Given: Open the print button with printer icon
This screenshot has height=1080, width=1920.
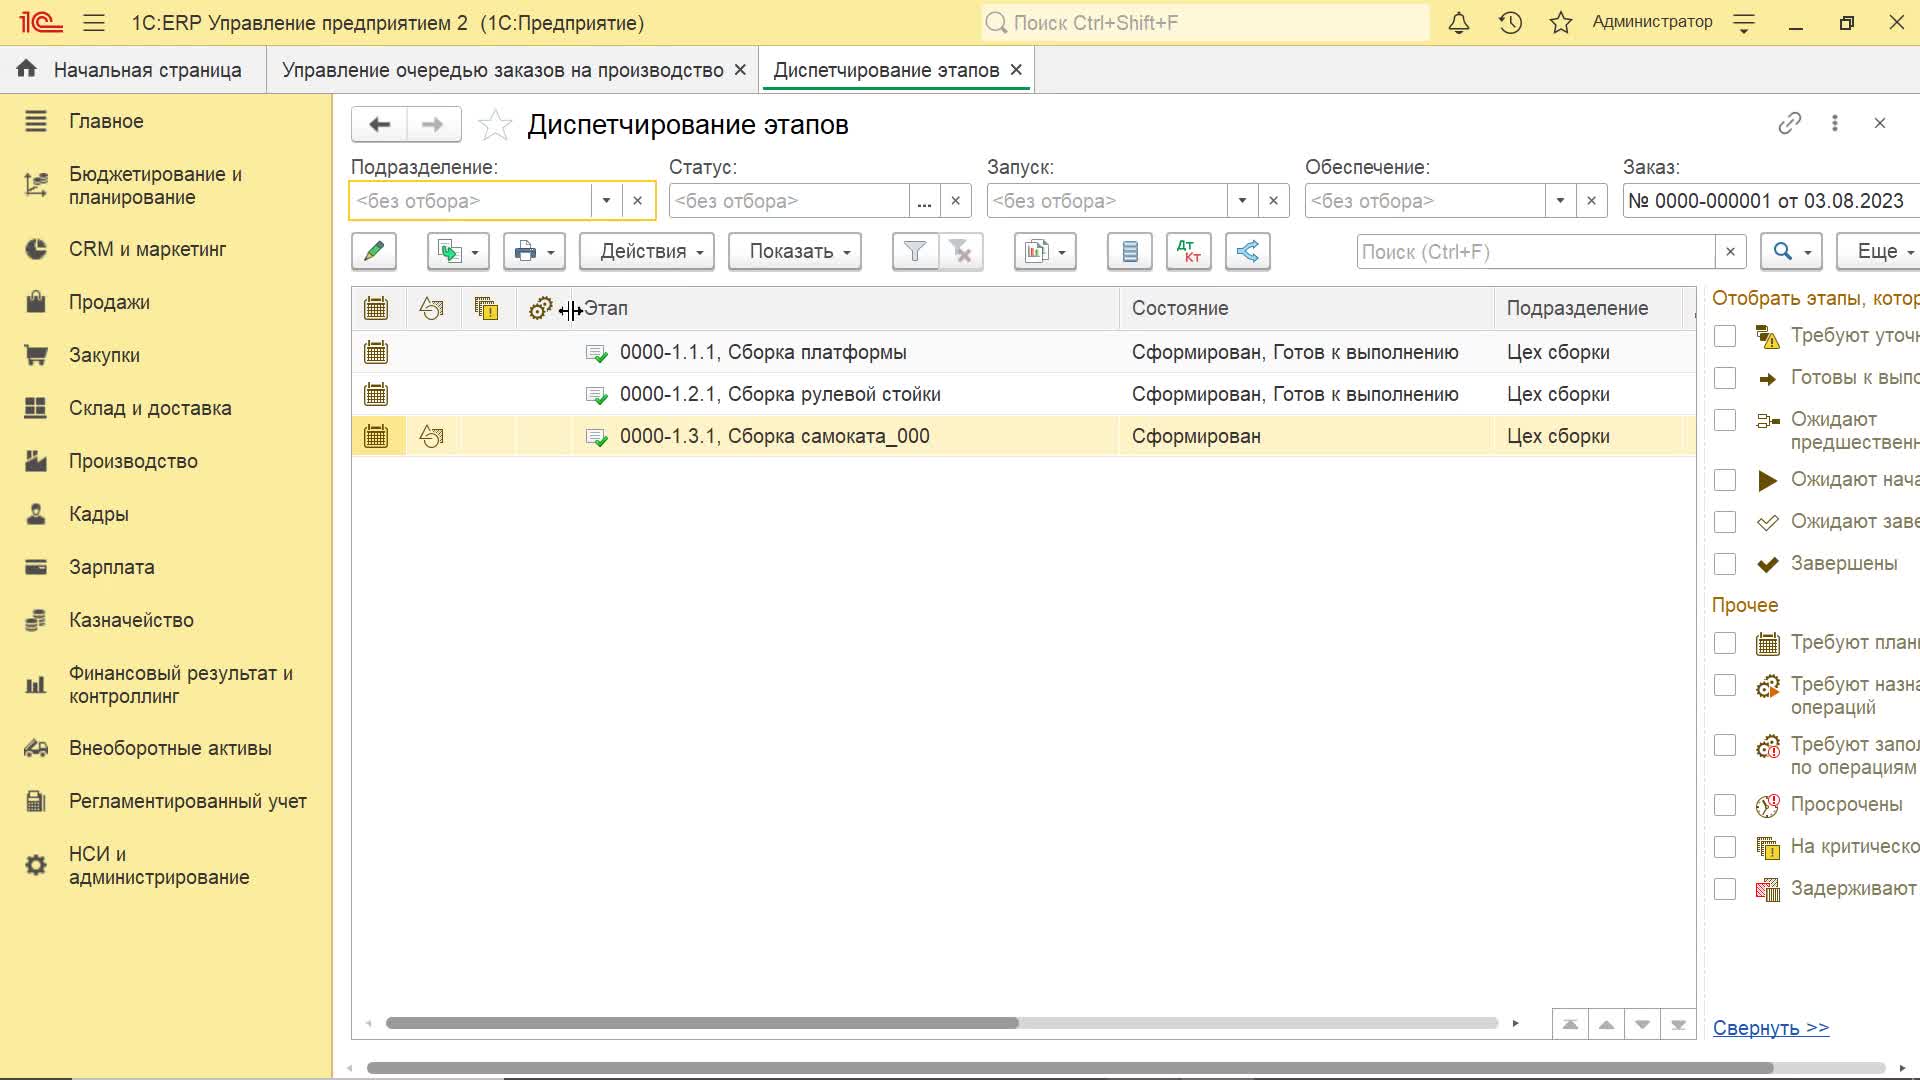Looking at the screenshot, I should pyautogui.click(x=534, y=251).
